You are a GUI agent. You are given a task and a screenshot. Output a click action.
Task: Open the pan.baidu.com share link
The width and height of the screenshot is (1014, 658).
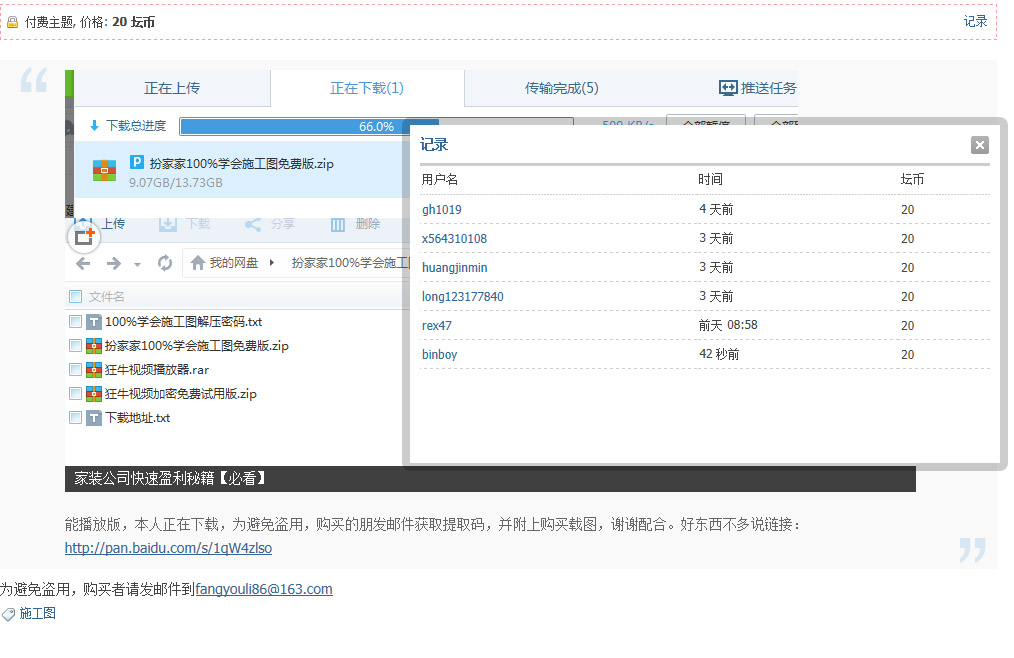pos(168,548)
